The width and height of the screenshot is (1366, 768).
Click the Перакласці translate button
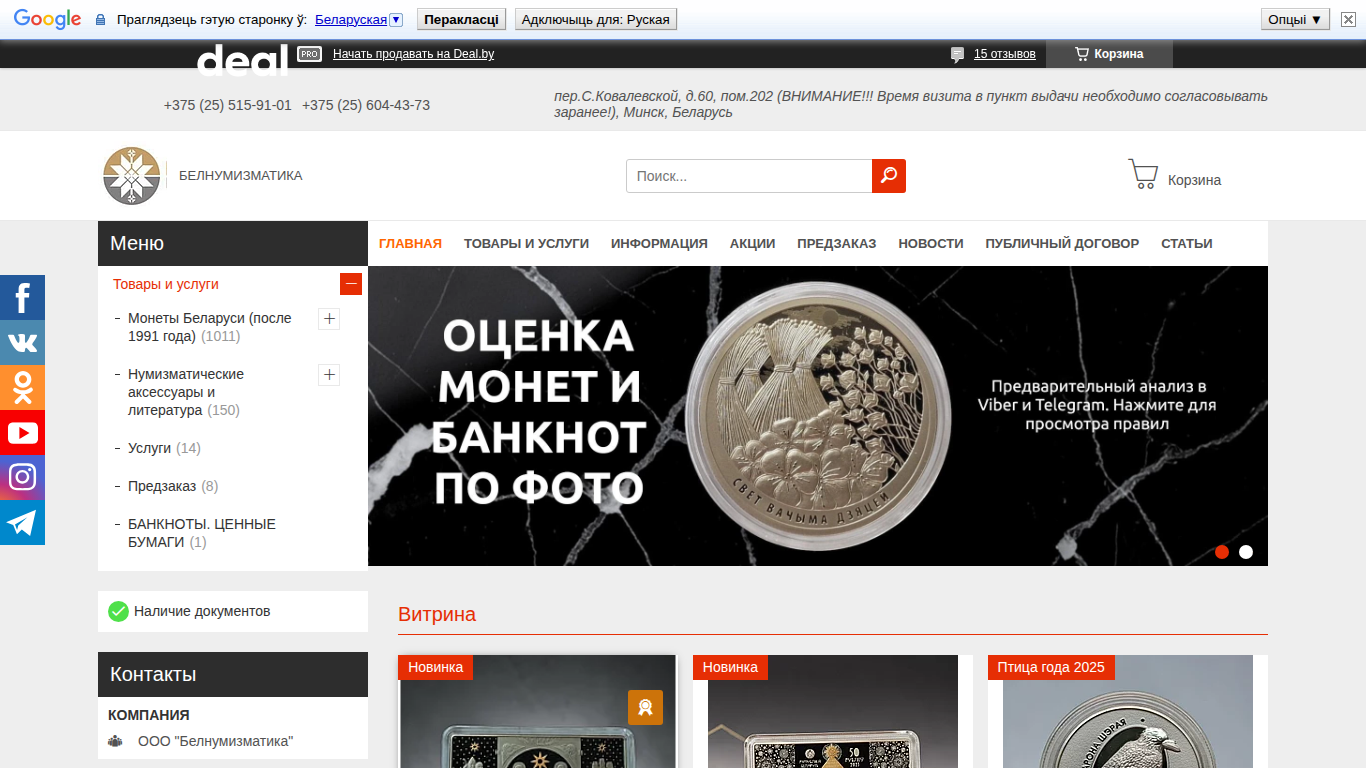tap(461, 19)
